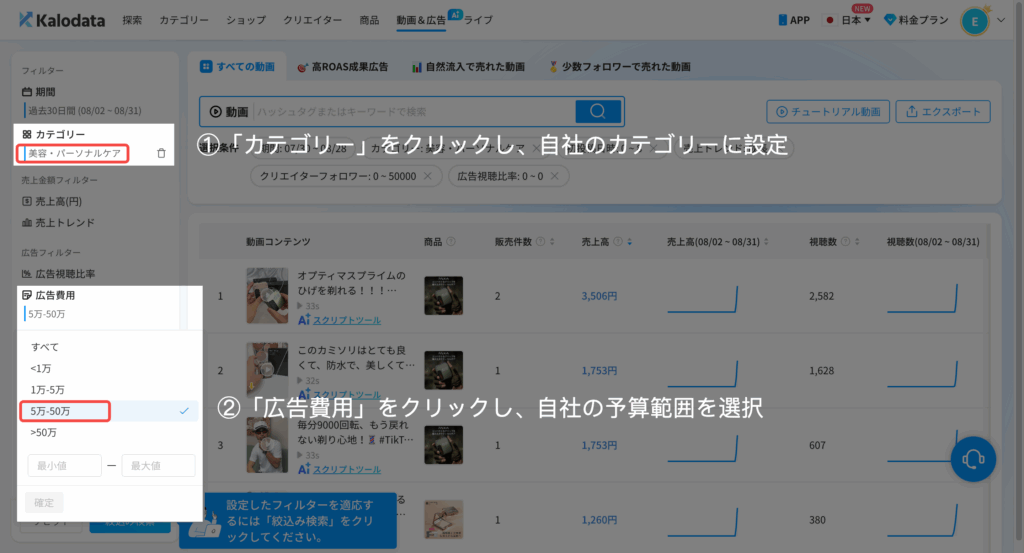Sort by 売上高 column arrows
The image size is (1024, 553).
click(x=630, y=242)
